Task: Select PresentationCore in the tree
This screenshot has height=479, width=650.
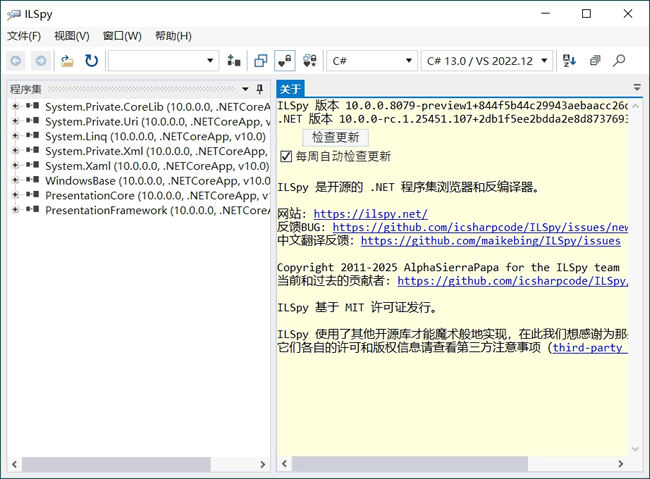Action: point(158,195)
